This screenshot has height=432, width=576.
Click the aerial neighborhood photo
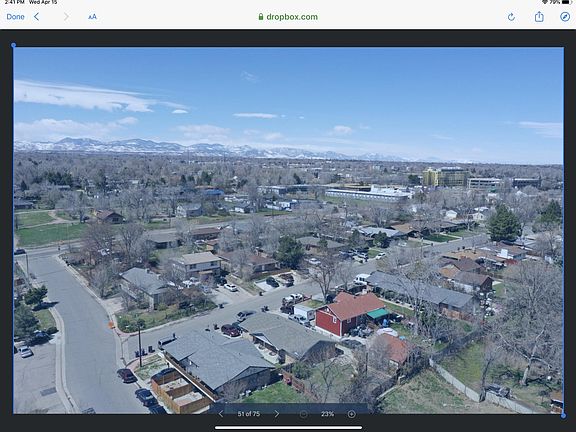point(288,230)
